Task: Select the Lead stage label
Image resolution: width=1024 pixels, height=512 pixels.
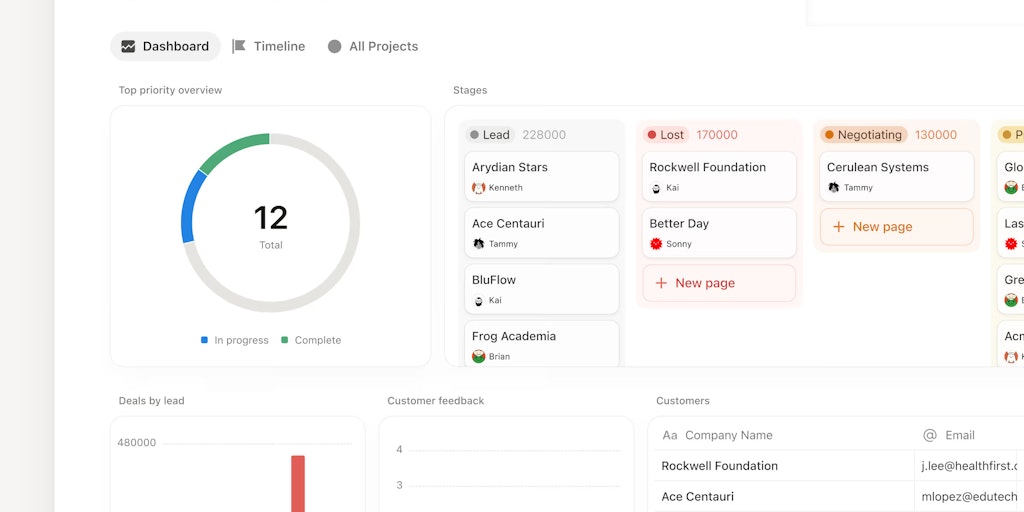Action: [x=490, y=135]
